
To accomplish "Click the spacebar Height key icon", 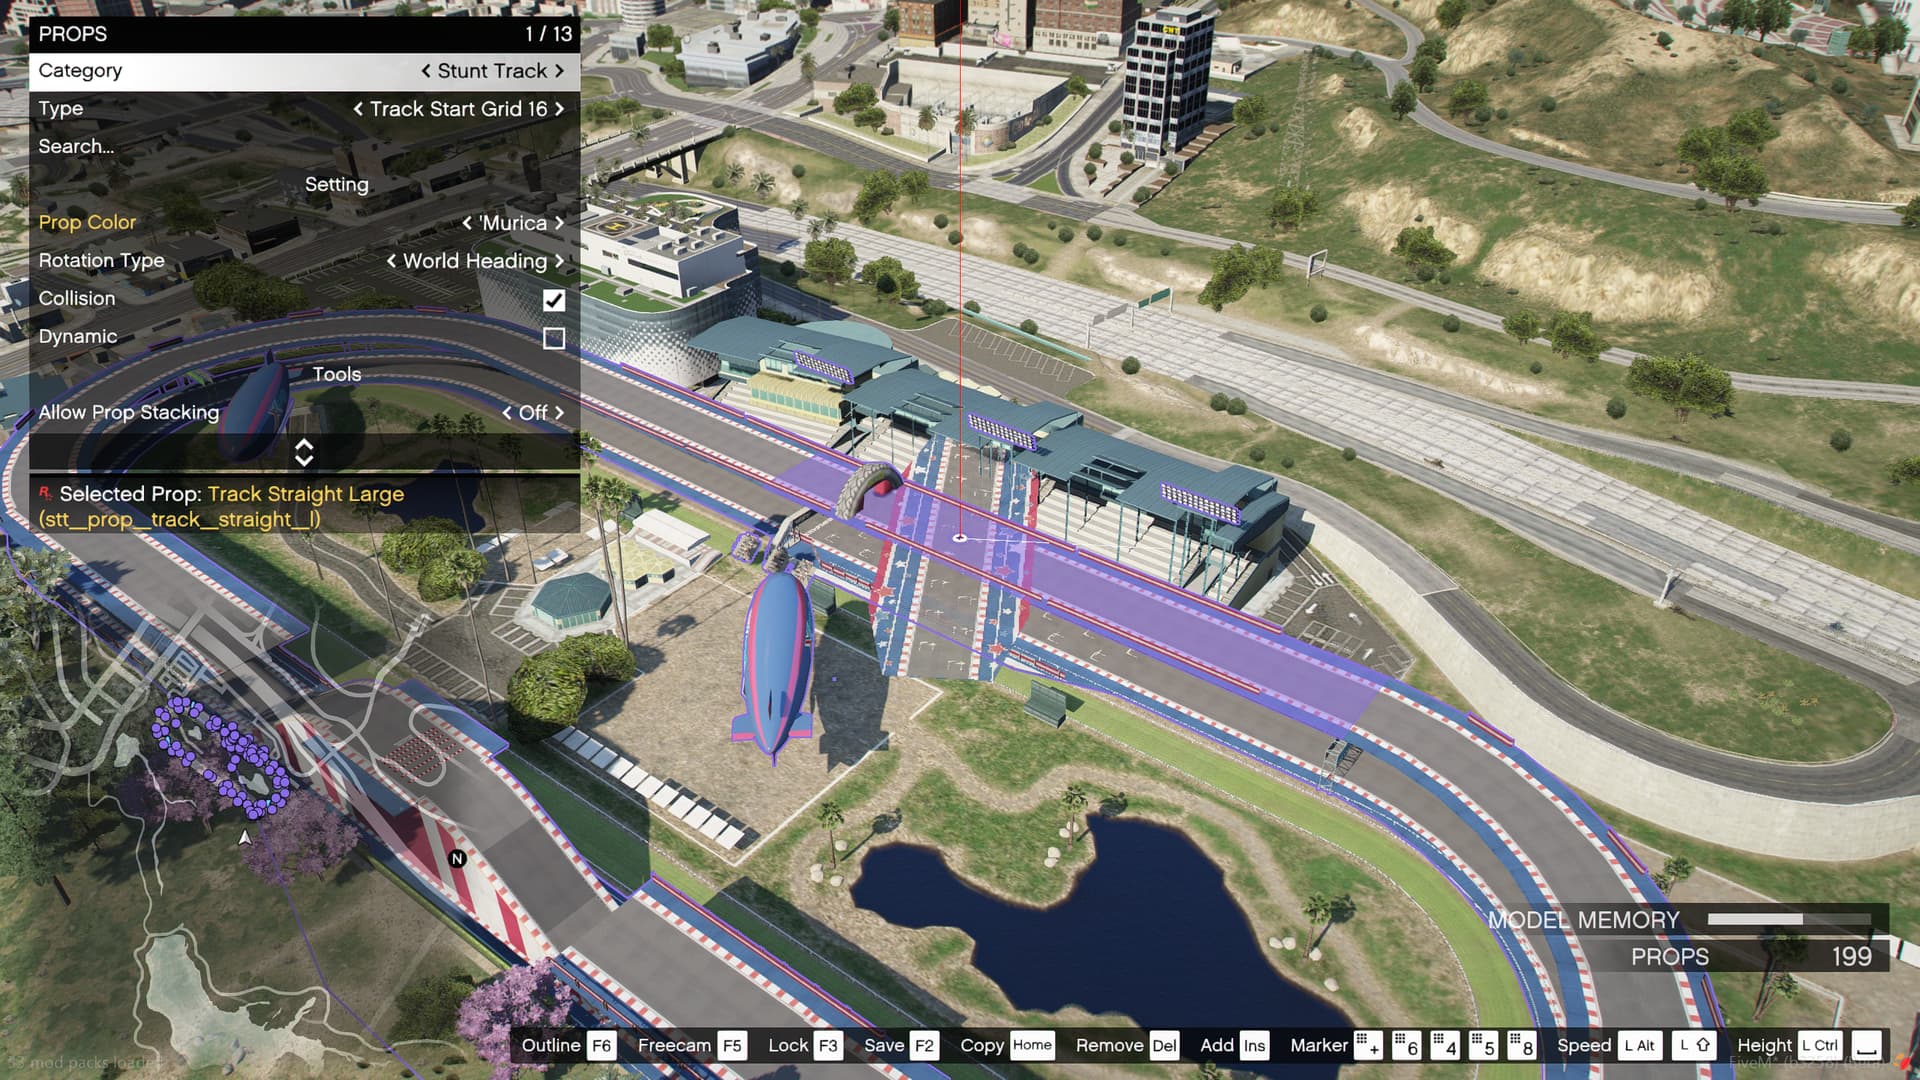I will pyautogui.click(x=1866, y=1045).
